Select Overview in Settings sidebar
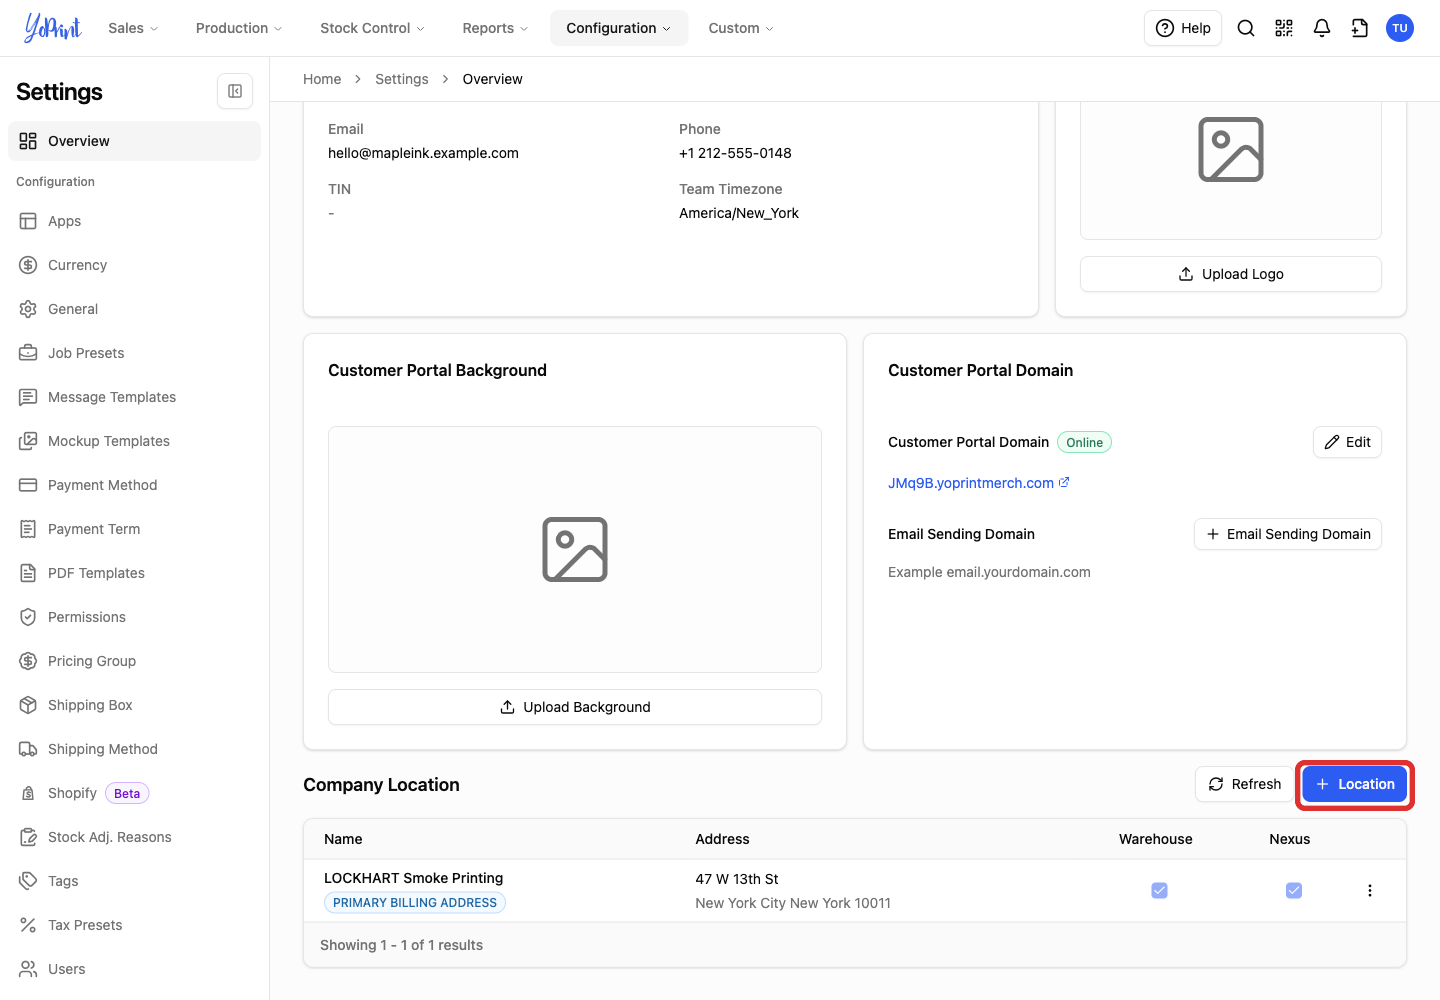This screenshot has width=1440, height=1000. (x=134, y=141)
